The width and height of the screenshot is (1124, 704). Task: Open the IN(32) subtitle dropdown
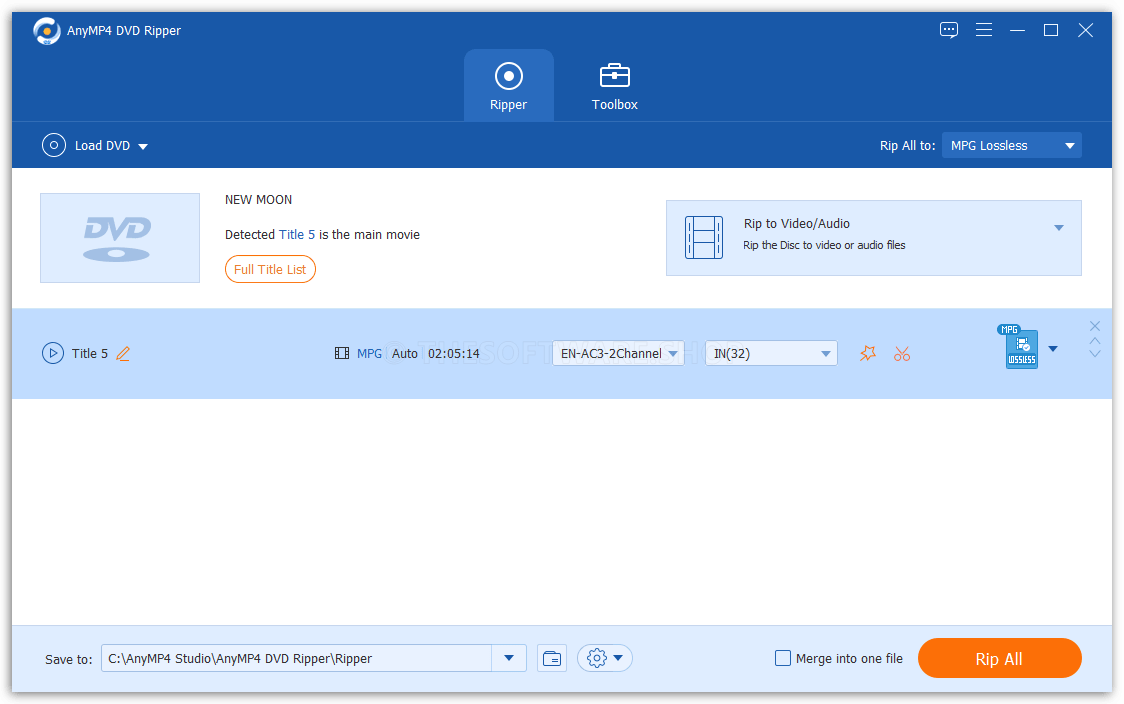pos(771,353)
